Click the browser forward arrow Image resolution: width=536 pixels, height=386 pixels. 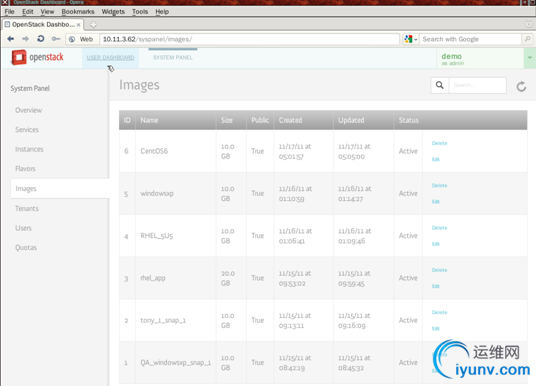coord(26,39)
